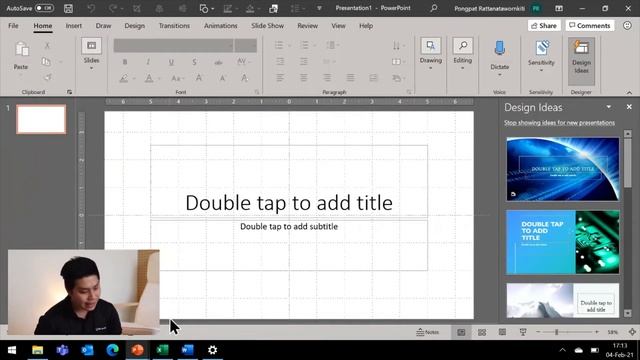Viewport: 640px width, 360px height.
Task: Collapse the ribbon with the chevron
Action: [629, 93]
